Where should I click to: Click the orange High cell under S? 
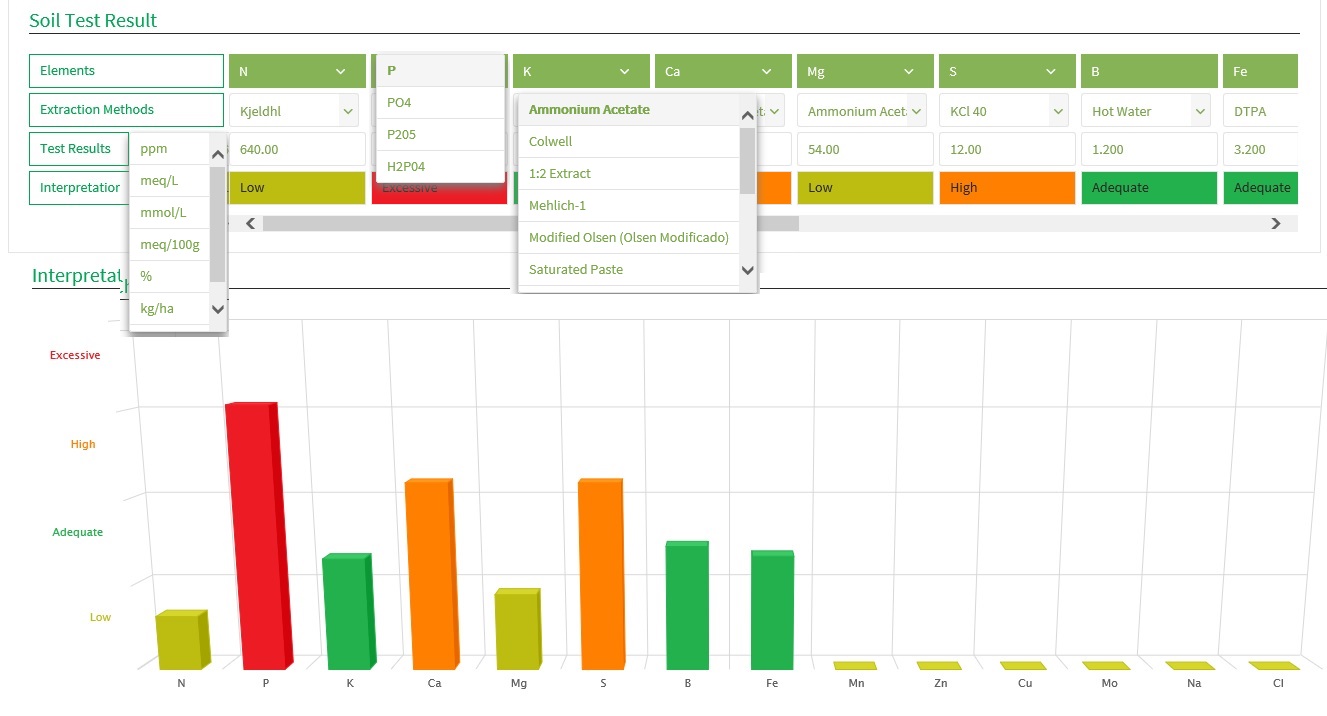[1007, 188]
